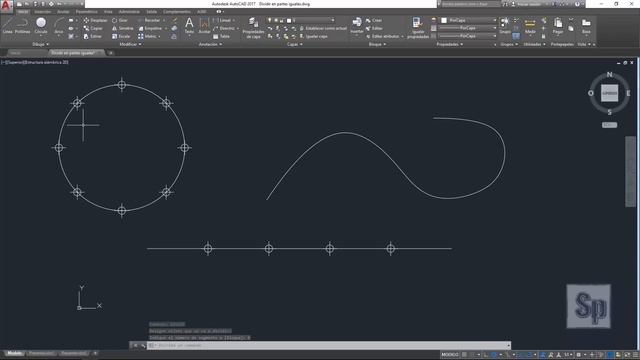The height and width of the screenshot is (360, 640).
Task: Add new drawing tab with plus button
Action: [110, 53]
